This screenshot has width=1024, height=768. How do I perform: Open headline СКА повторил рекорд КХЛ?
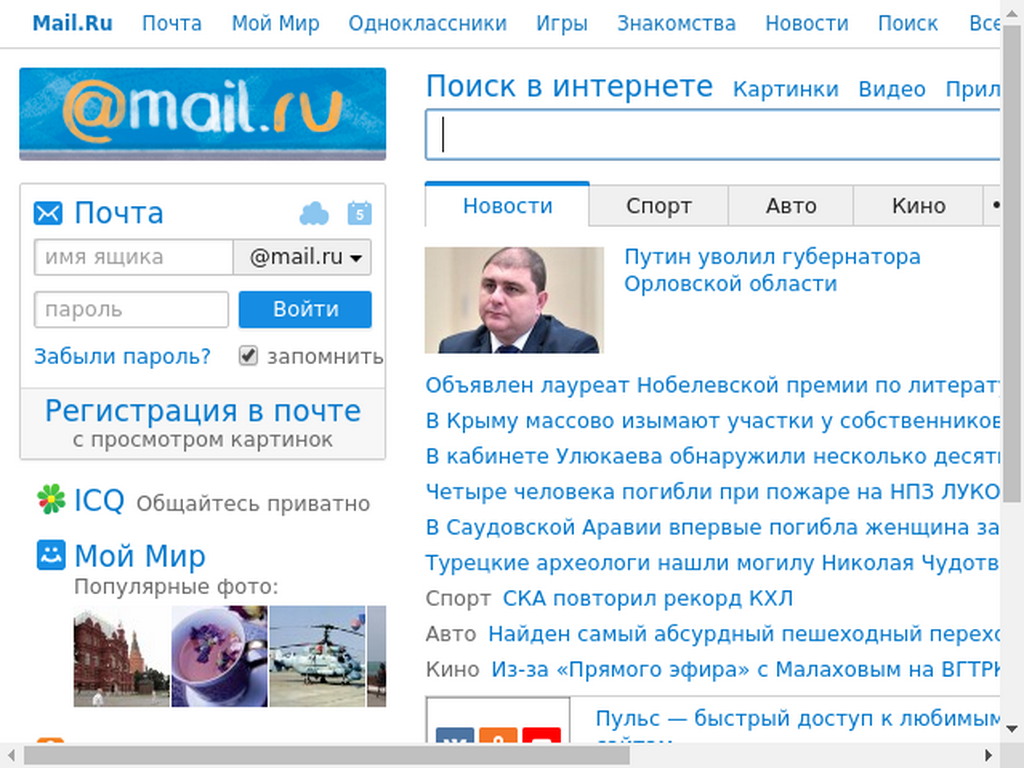tap(648, 598)
